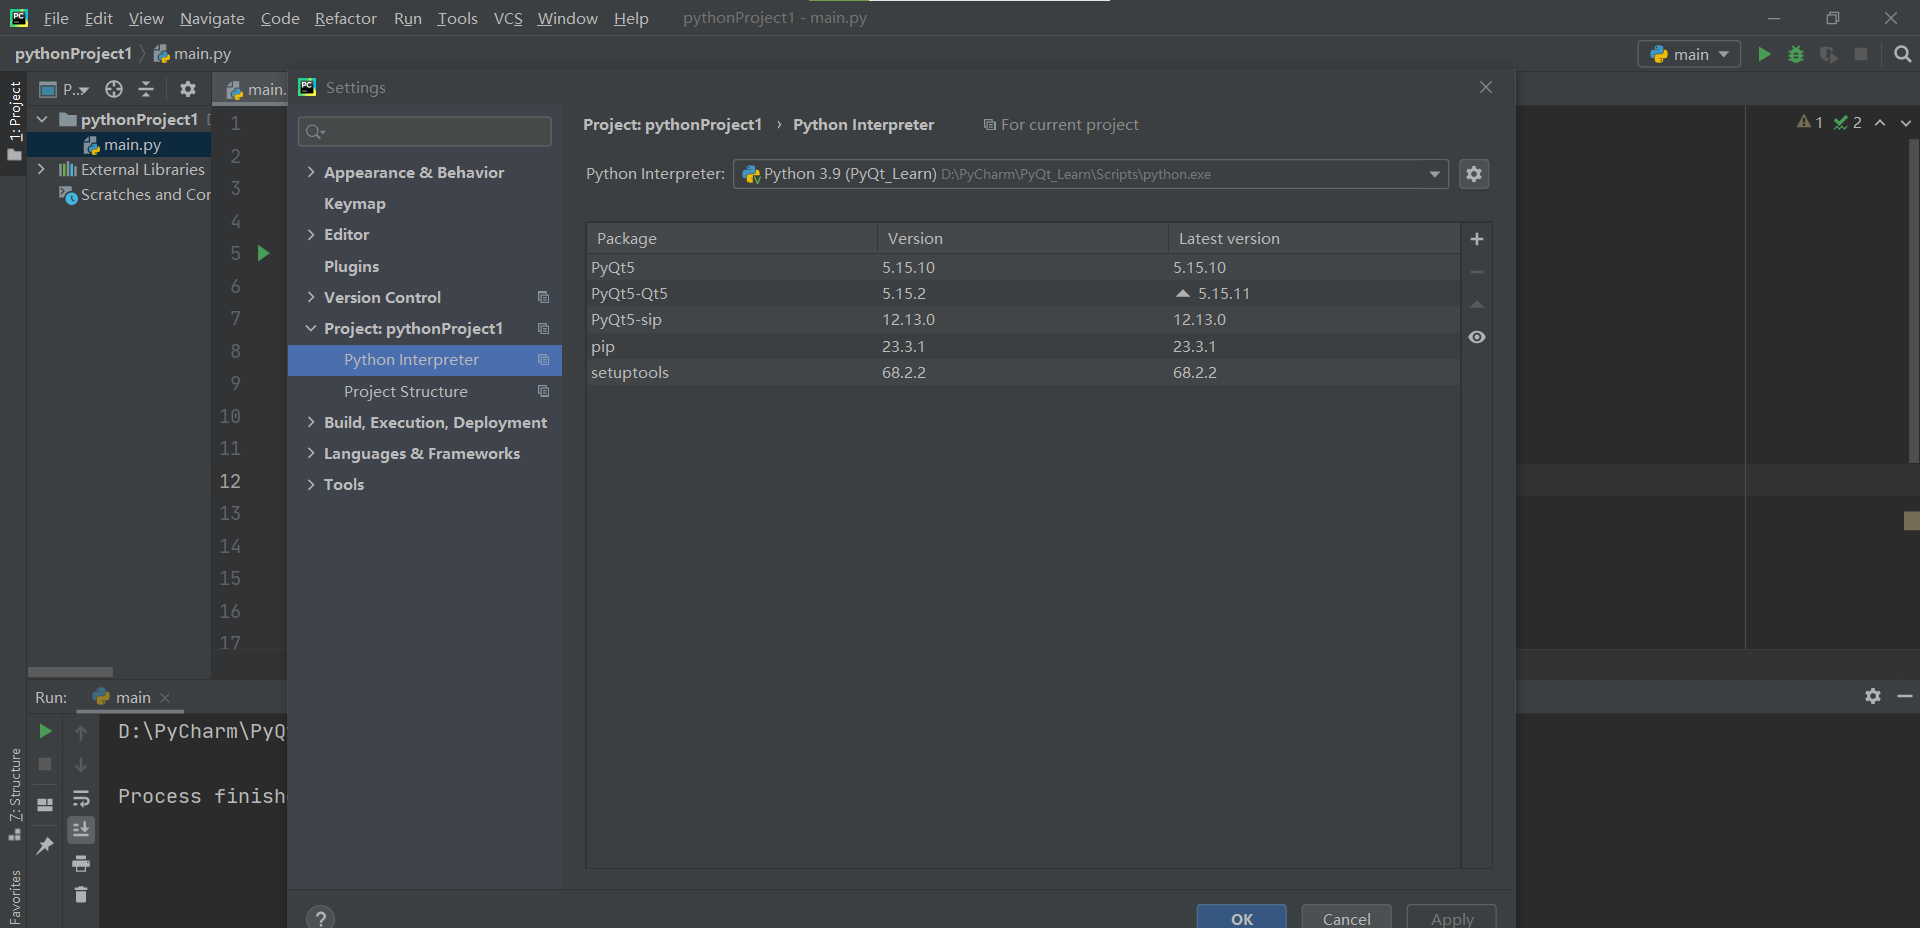Click the settings search field
The height and width of the screenshot is (928, 1920).
click(425, 131)
